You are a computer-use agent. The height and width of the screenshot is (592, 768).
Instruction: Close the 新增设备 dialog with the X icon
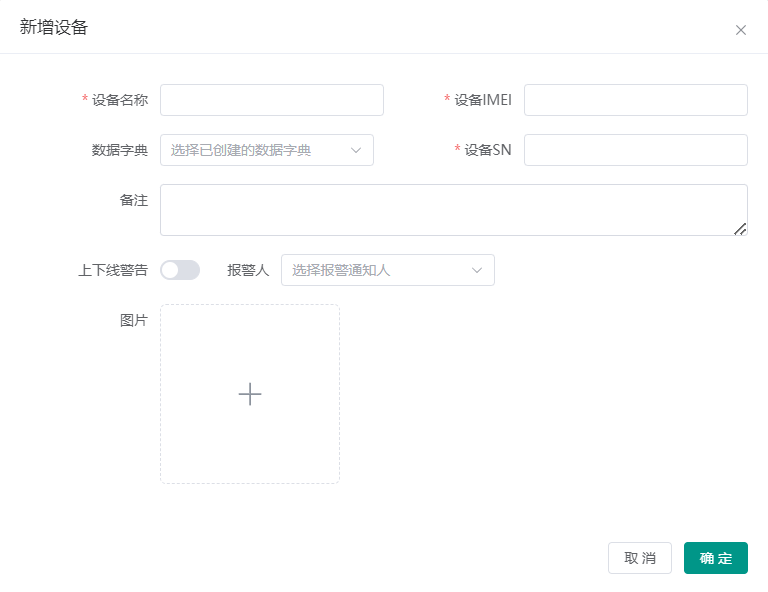coord(741,30)
